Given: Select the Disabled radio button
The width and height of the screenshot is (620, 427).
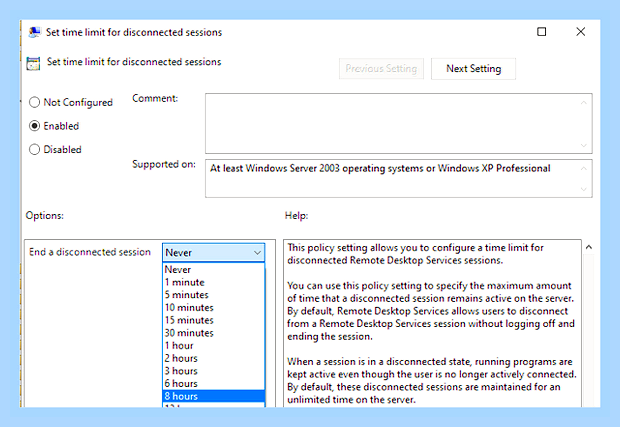Looking at the screenshot, I should coord(34,149).
